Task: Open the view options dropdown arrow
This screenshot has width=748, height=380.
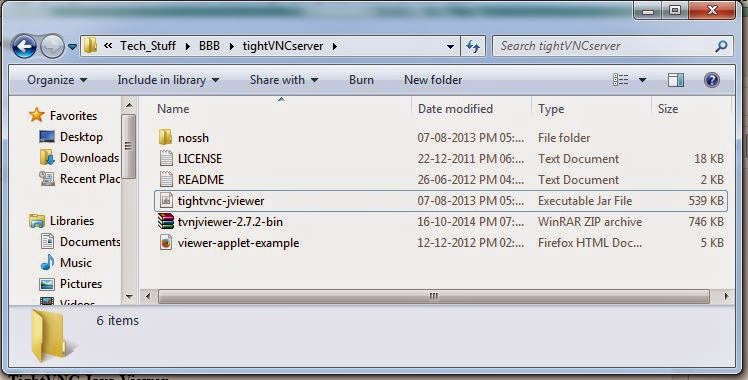Action: click(x=642, y=80)
